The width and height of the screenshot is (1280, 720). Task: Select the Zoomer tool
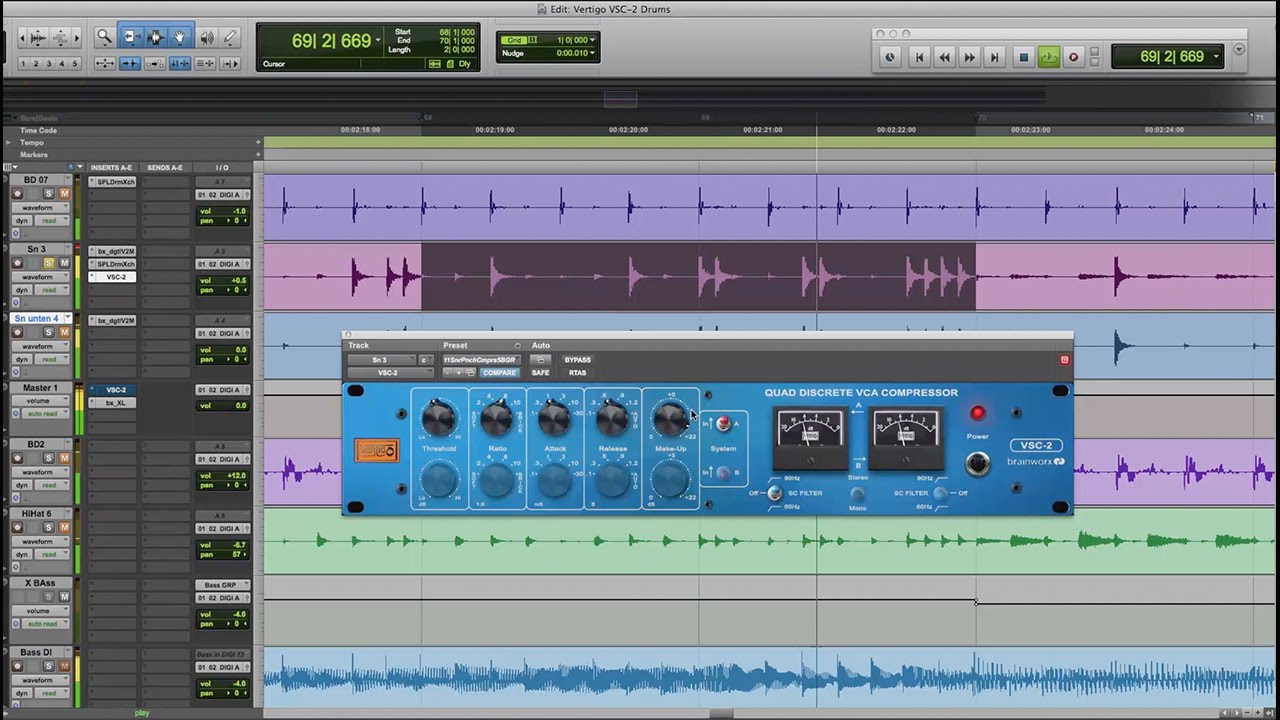tap(104, 38)
